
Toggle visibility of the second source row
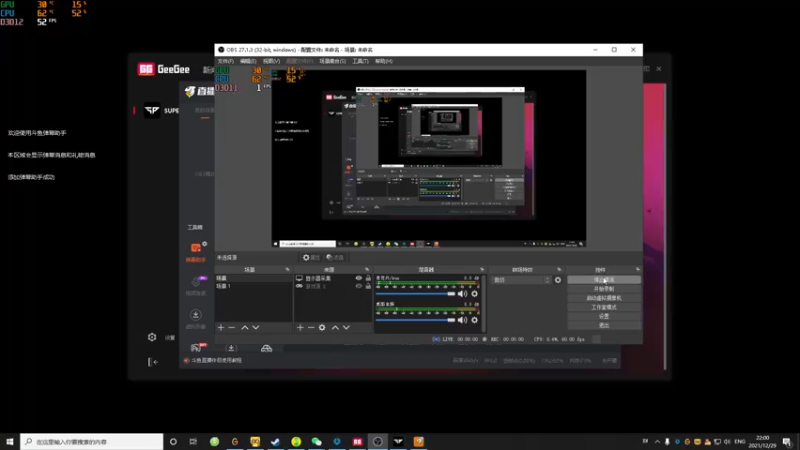coord(359,286)
